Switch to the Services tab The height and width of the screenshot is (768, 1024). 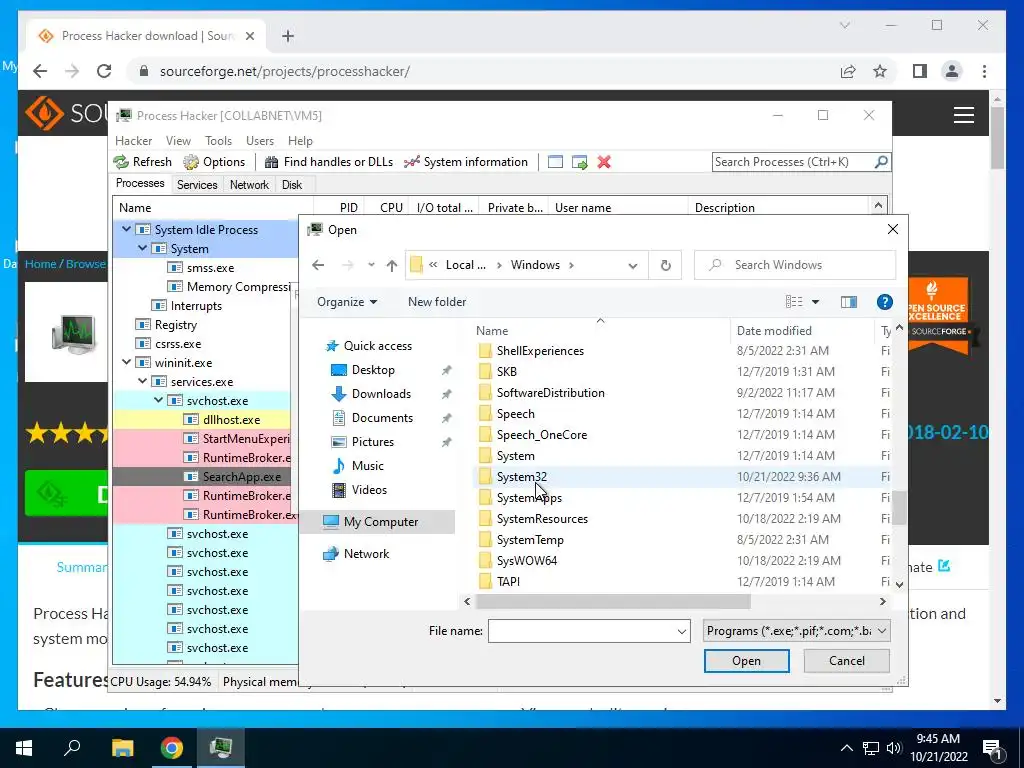197,185
